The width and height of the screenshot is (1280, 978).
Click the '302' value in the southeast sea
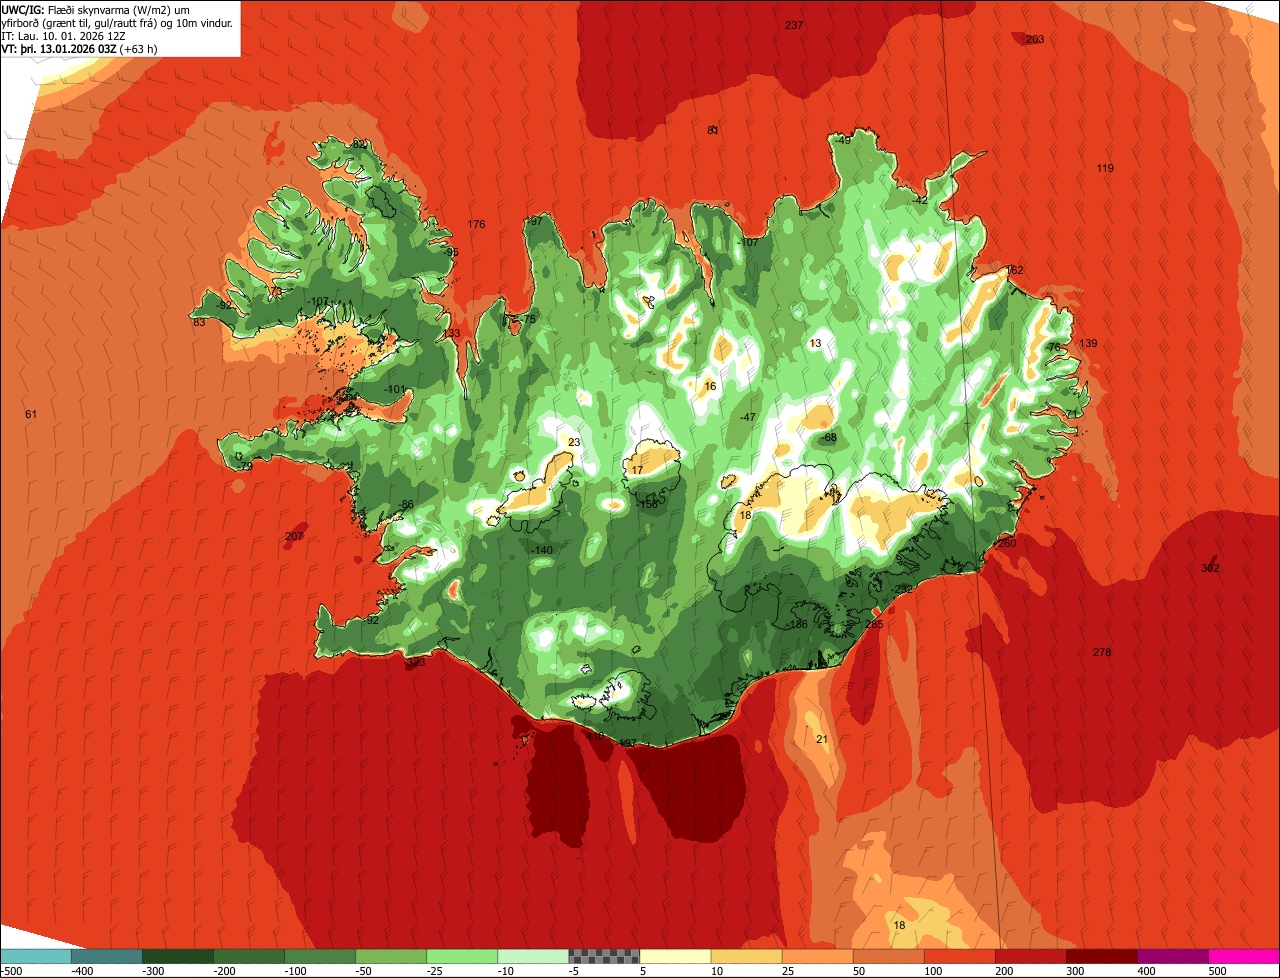click(x=1210, y=568)
